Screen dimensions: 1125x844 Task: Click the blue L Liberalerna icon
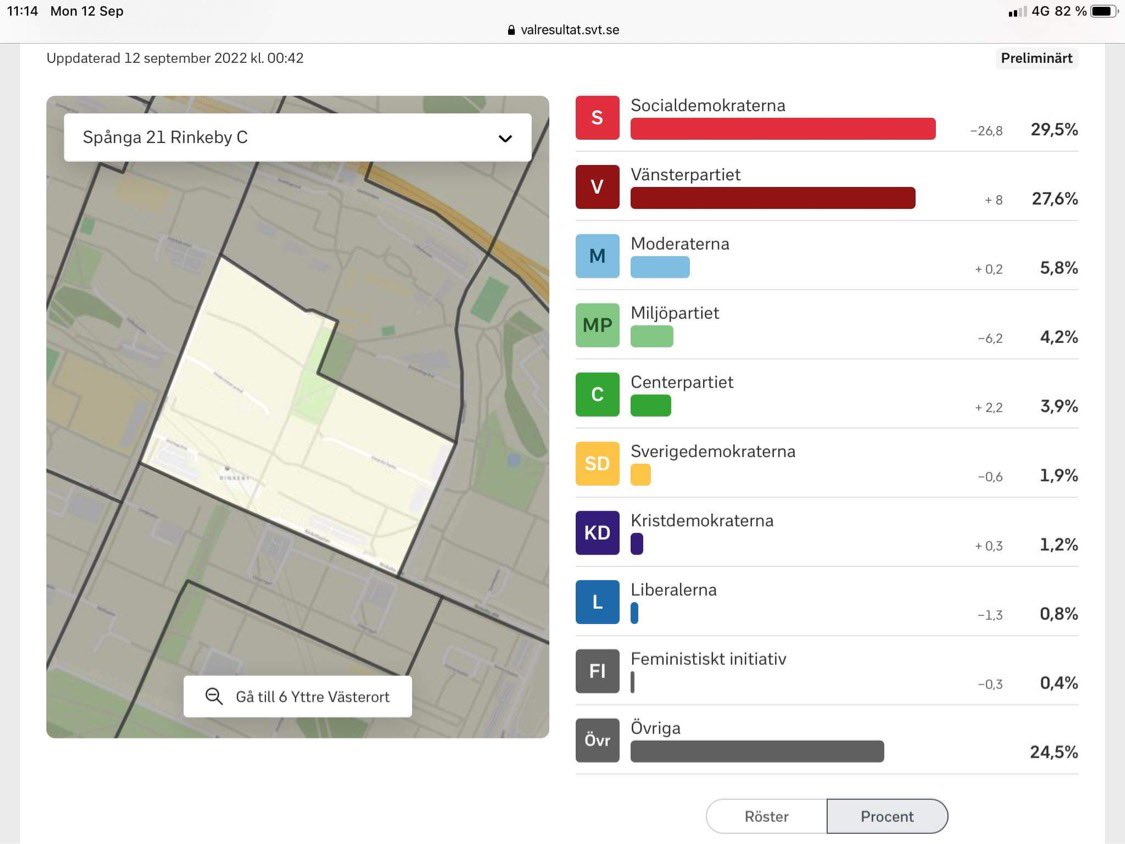[x=596, y=601]
